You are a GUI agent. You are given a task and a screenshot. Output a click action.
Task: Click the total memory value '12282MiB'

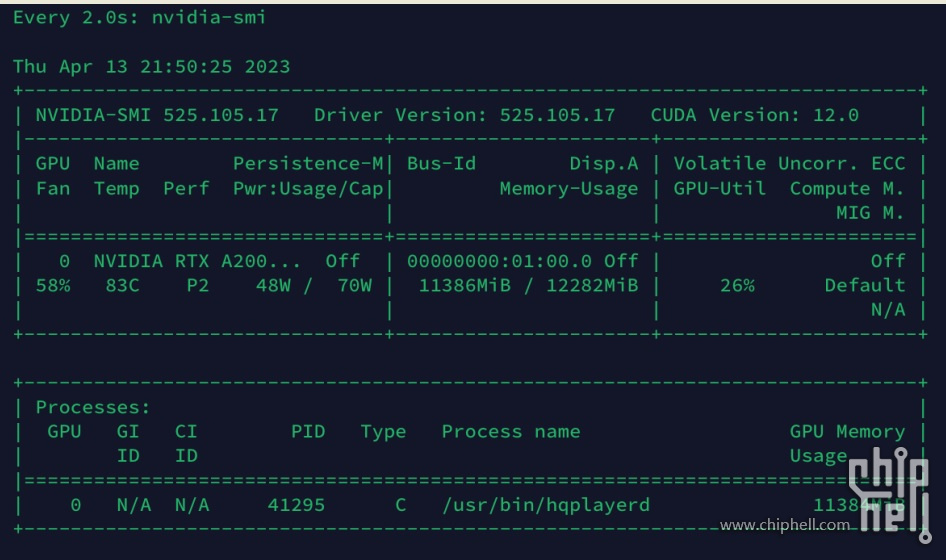click(592, 285)
